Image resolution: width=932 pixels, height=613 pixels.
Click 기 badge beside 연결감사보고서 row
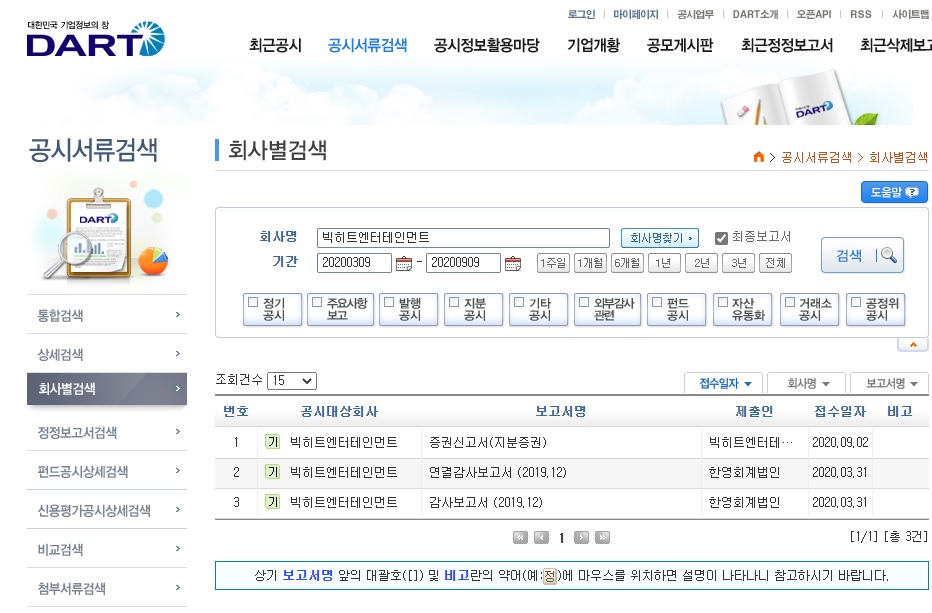(272, 472)
